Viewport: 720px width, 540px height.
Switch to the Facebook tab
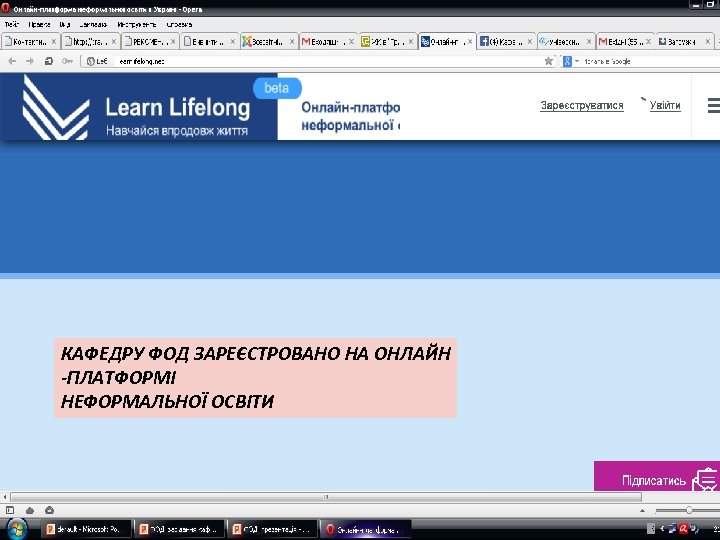pyautogui.click(x=506, y=41)
